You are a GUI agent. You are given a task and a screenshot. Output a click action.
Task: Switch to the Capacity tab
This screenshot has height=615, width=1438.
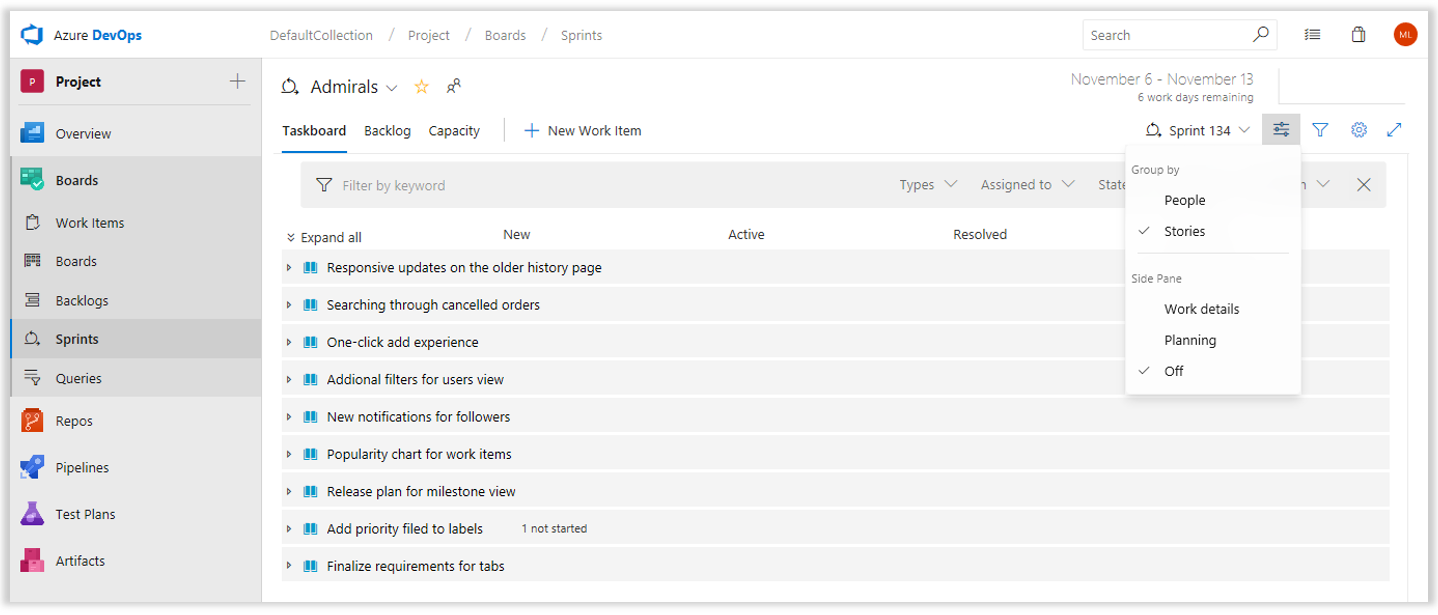(454, 130)
